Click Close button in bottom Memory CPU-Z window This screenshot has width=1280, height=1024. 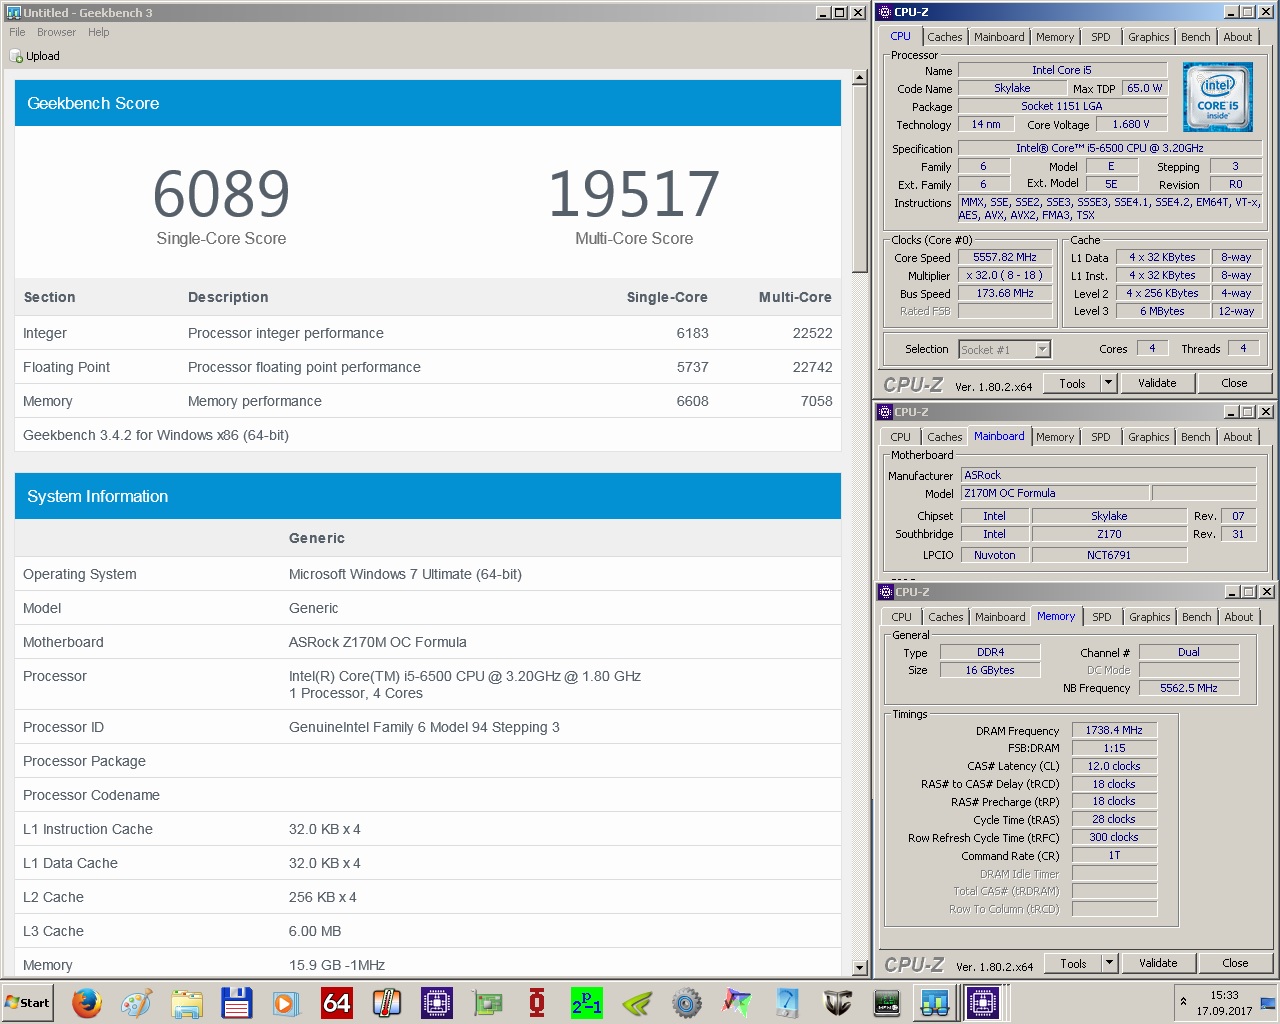coord(1235,963)
